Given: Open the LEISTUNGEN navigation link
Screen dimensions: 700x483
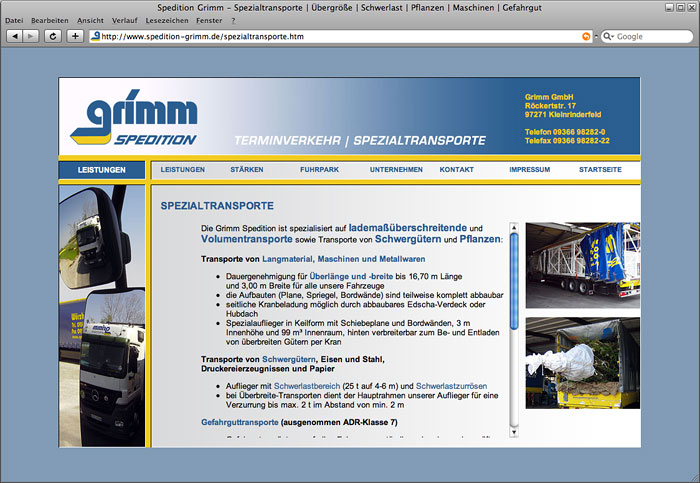Looking at the screenshot, I should point(183,170).
